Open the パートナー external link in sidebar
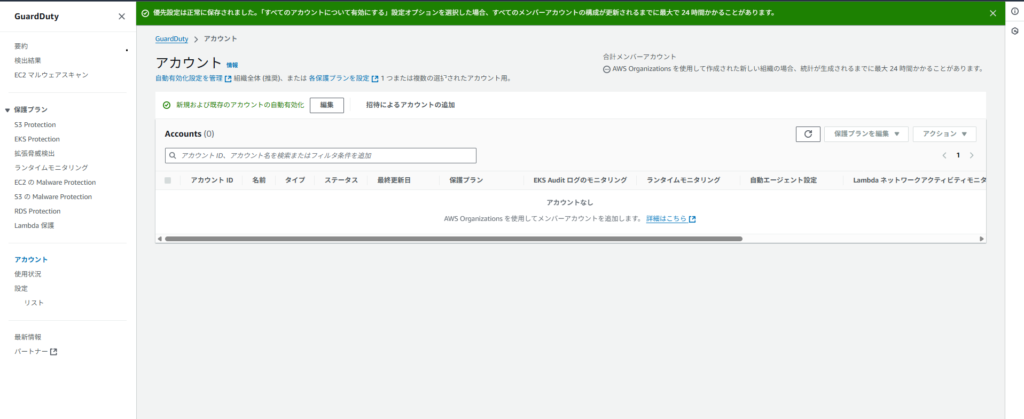The height and width of the screenshot is (419, 1024). click(x=36, y=352)
